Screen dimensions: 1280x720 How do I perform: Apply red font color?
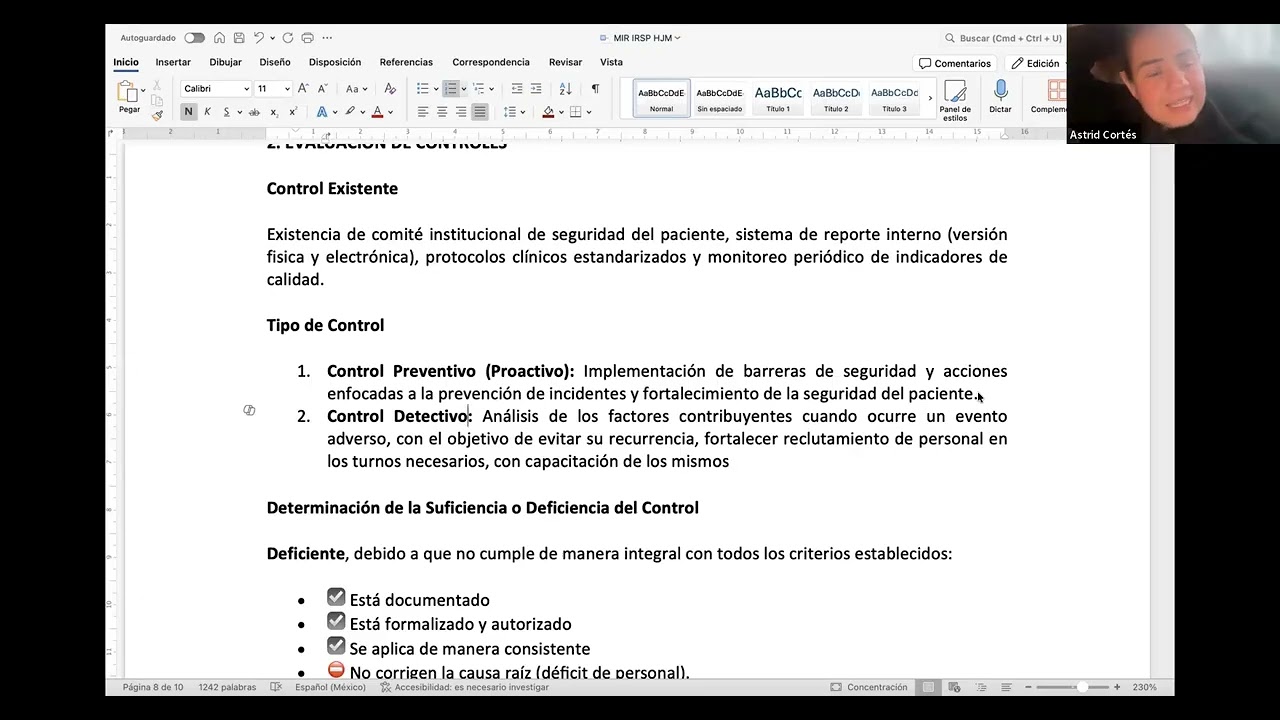tap(377, 112)
